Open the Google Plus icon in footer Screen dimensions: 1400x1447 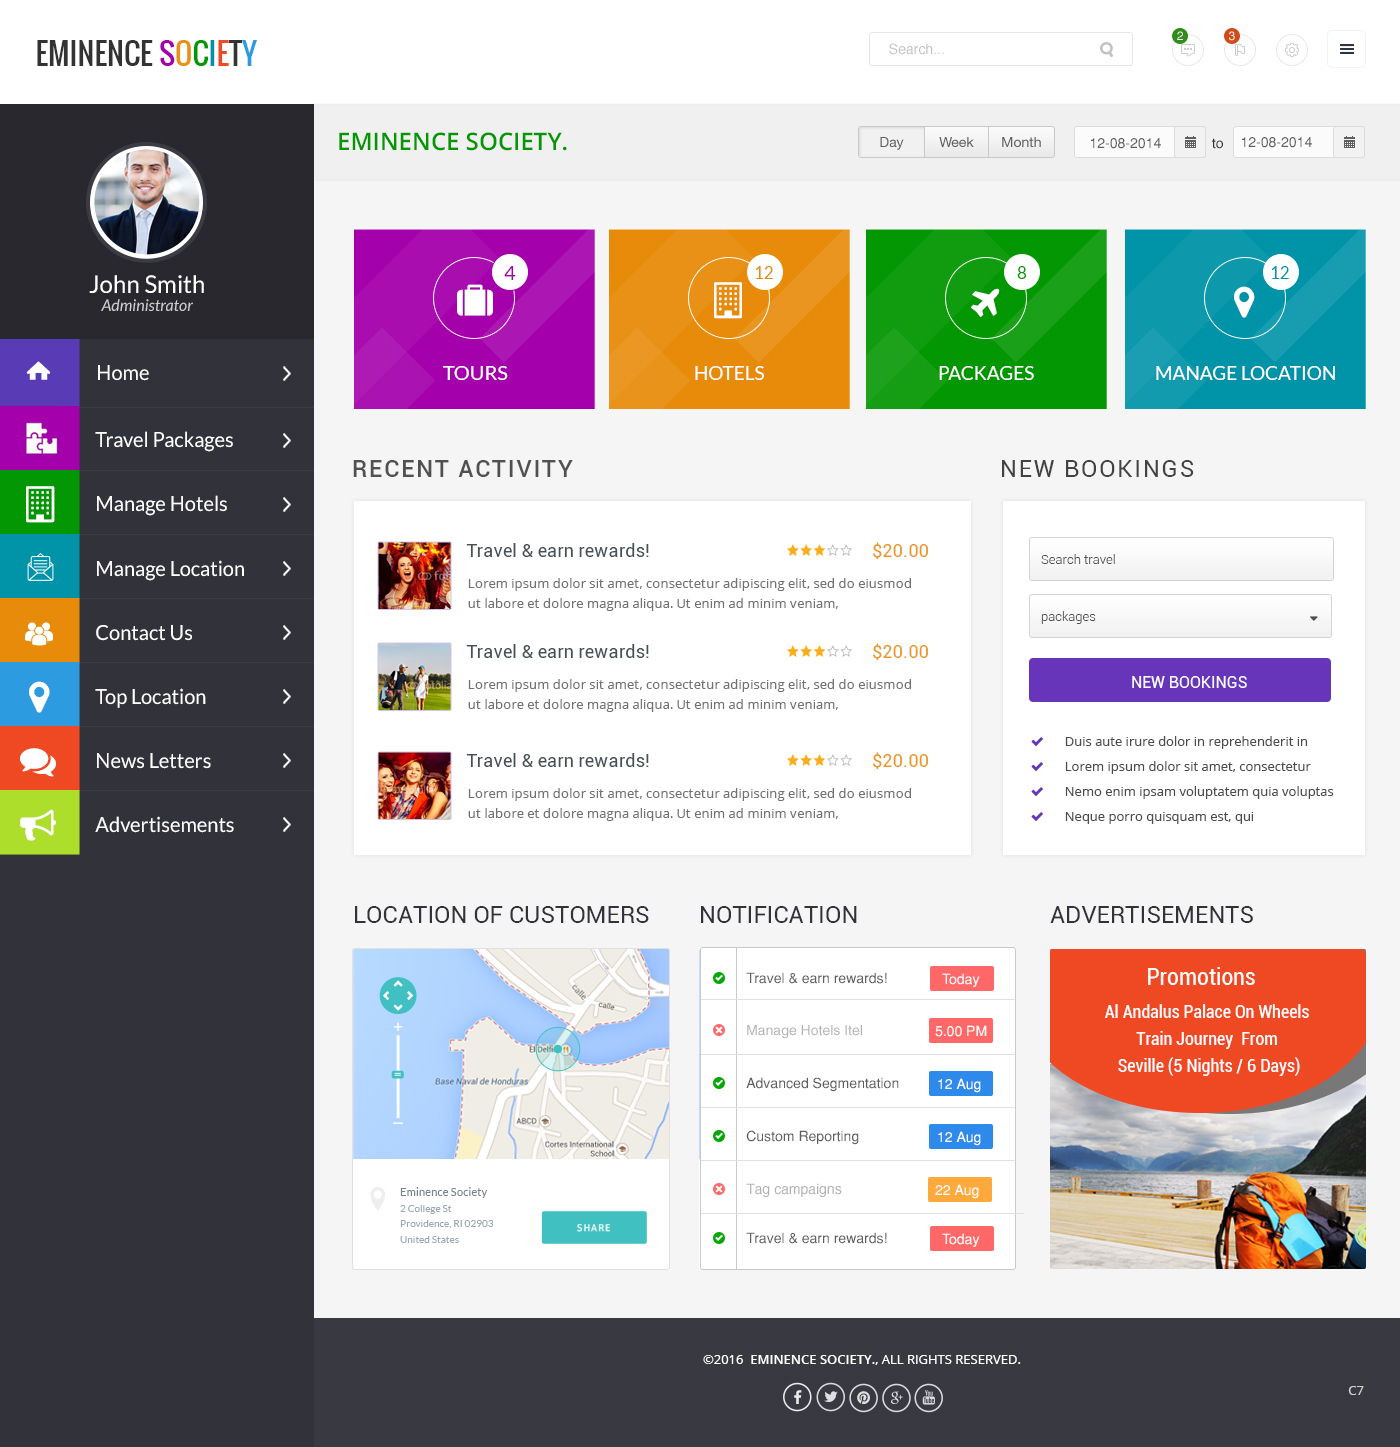tap(896, 1397)
